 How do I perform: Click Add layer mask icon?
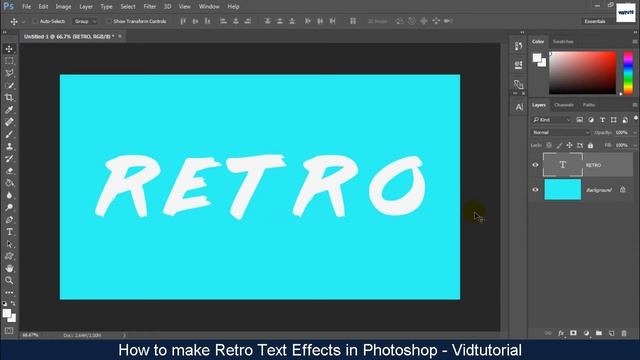click(573, 333)
